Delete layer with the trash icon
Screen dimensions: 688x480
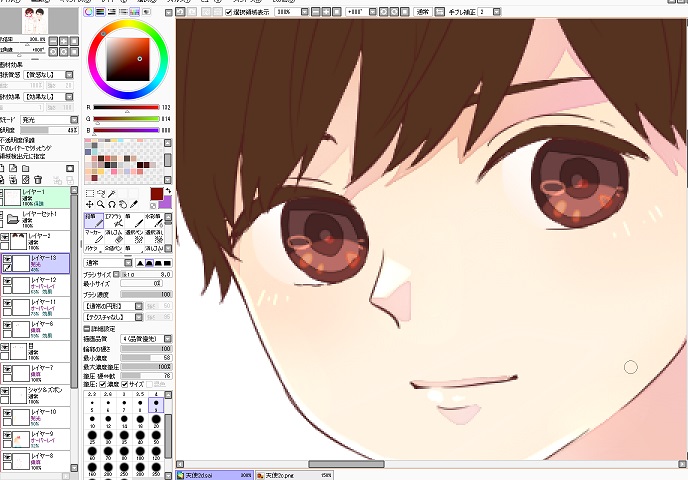click(38, 179)
